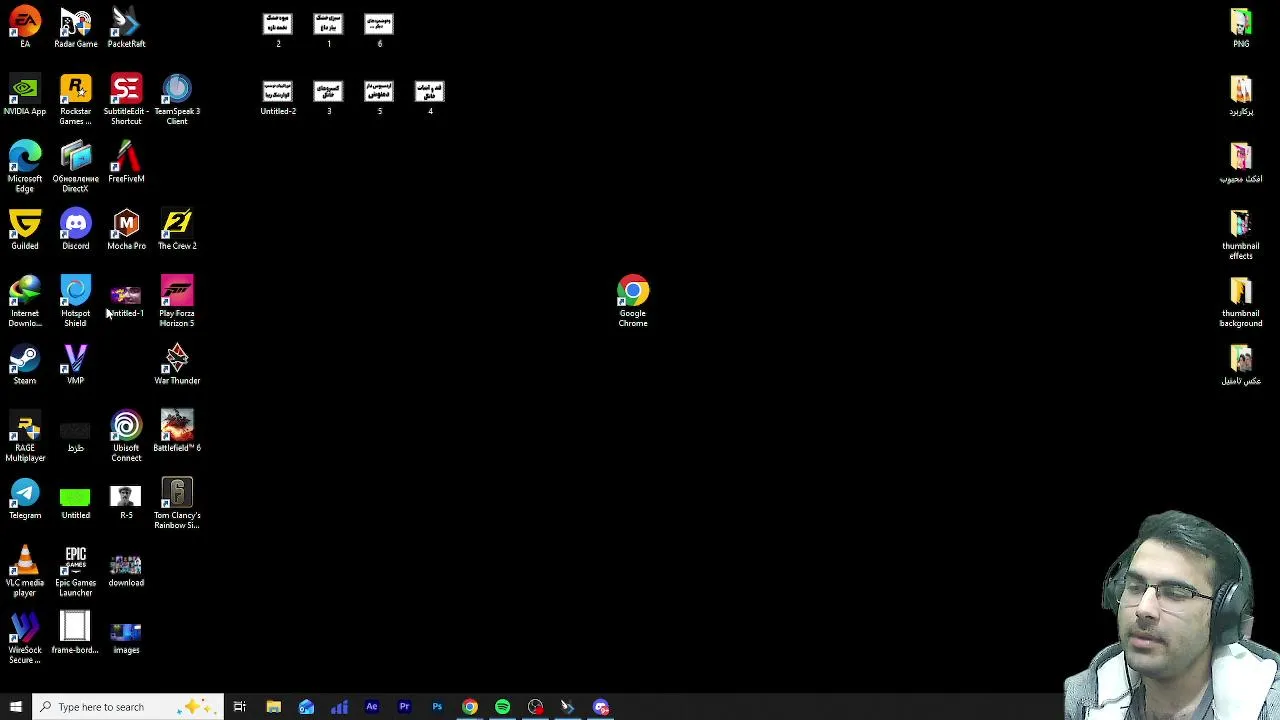Launch Photoshop from the taskbar
Viewport: 1280px width, 720px height.
[437, 707]
